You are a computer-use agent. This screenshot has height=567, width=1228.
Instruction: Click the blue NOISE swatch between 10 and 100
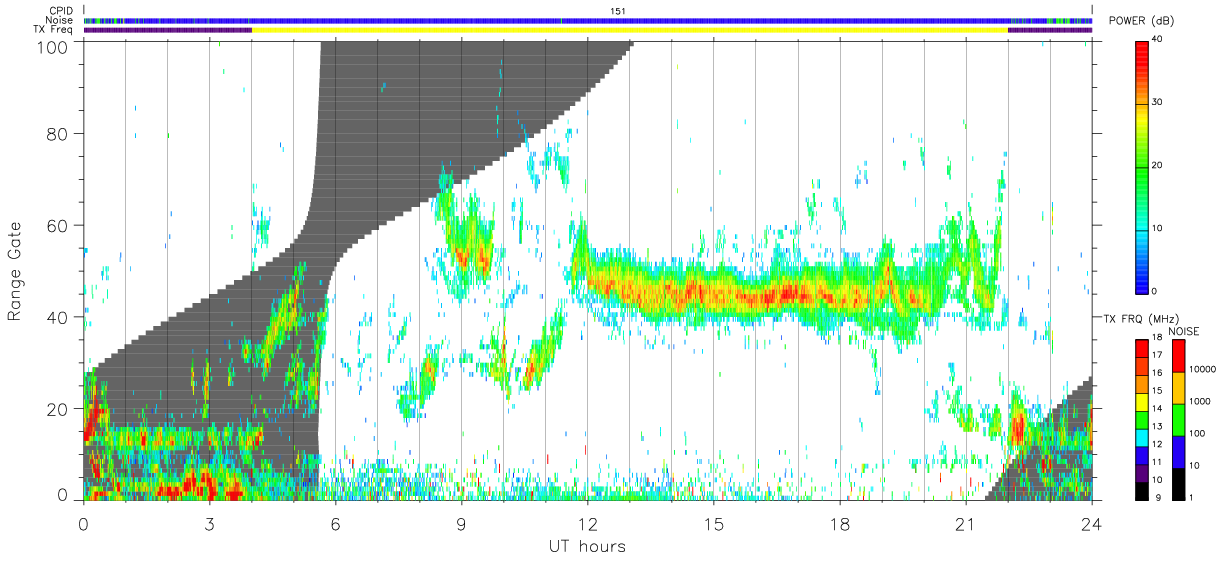click(x=1178, y=452)
